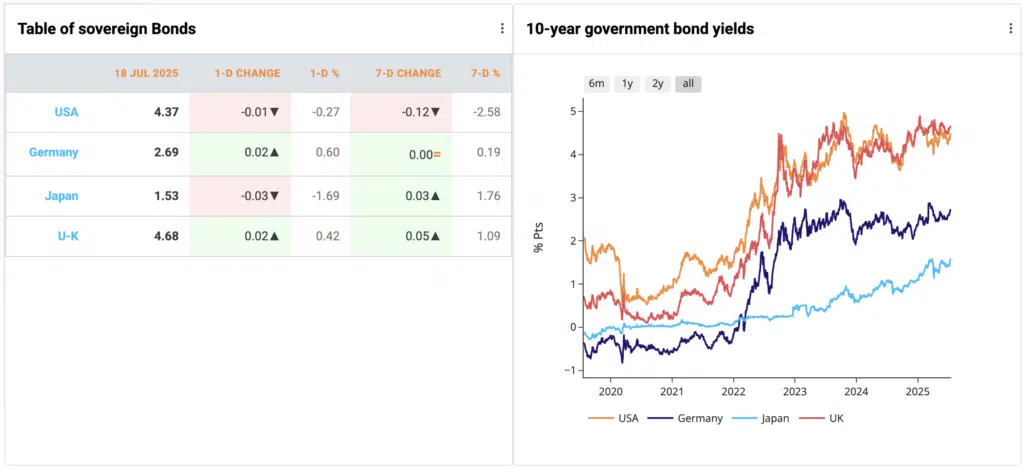Open the bond yields chart kebab menu
This screenshot has height=470, width=1024.
point(1012,28)
